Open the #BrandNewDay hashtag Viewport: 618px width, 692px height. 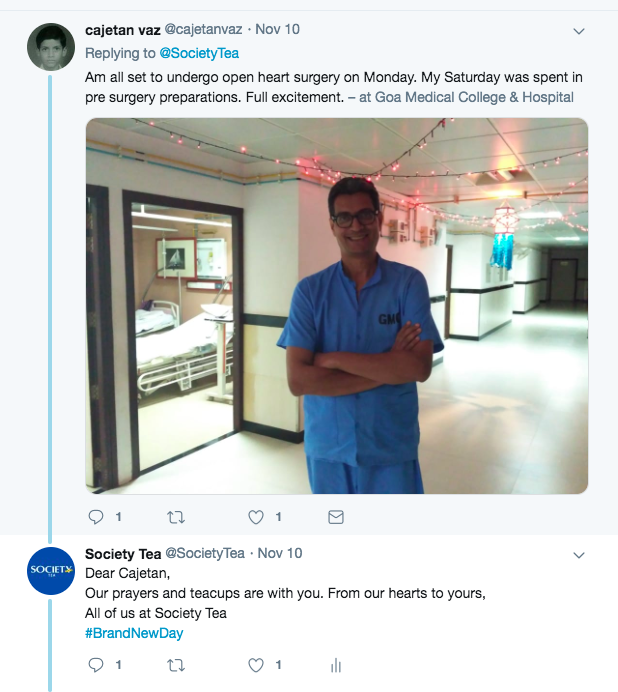[x=134, y=633]
